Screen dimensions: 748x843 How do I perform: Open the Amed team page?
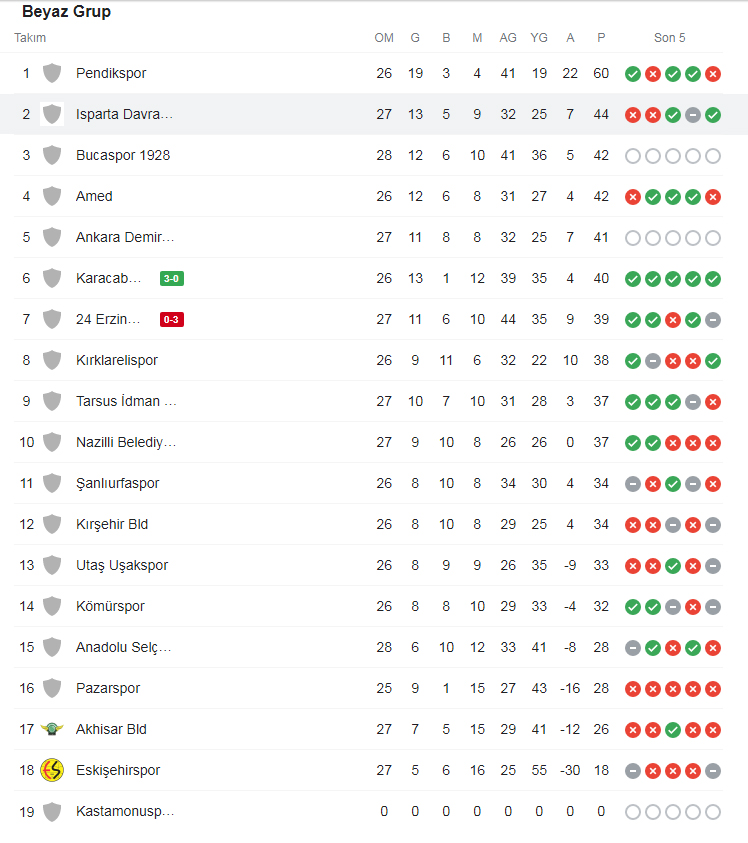coord(94,196)
